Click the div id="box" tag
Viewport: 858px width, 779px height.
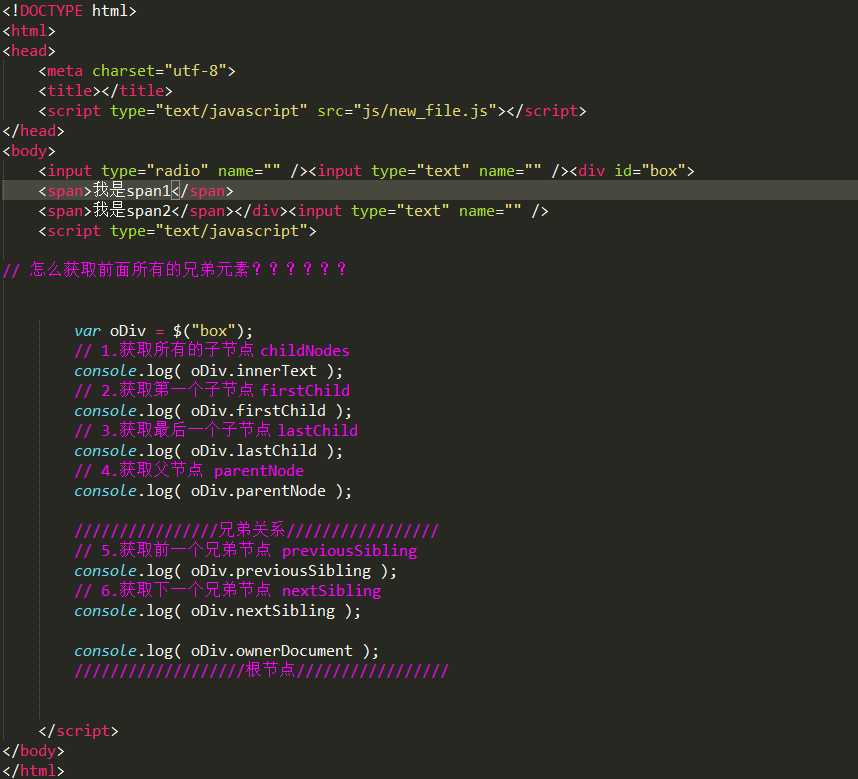tap(632, 171)
